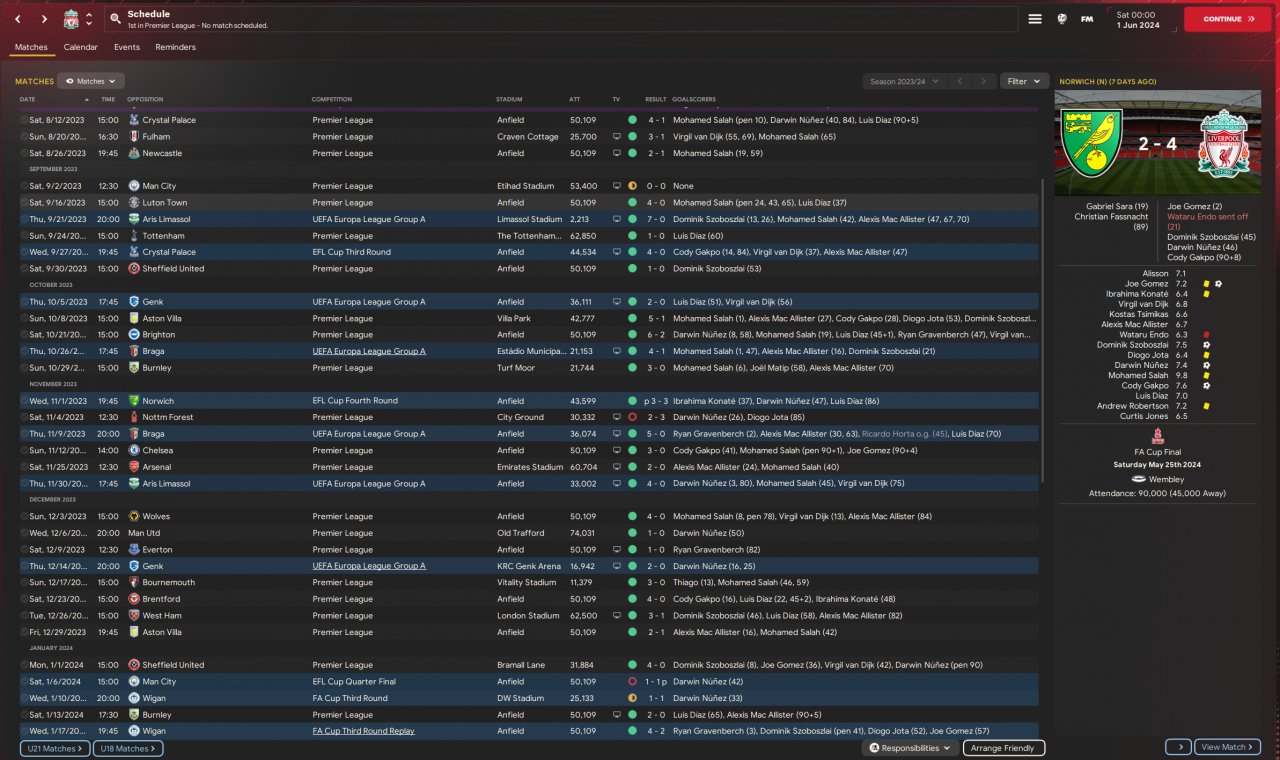Toggle the circle beside Sat, 11/4/2023 Nottm Forest

click(24, 417)
